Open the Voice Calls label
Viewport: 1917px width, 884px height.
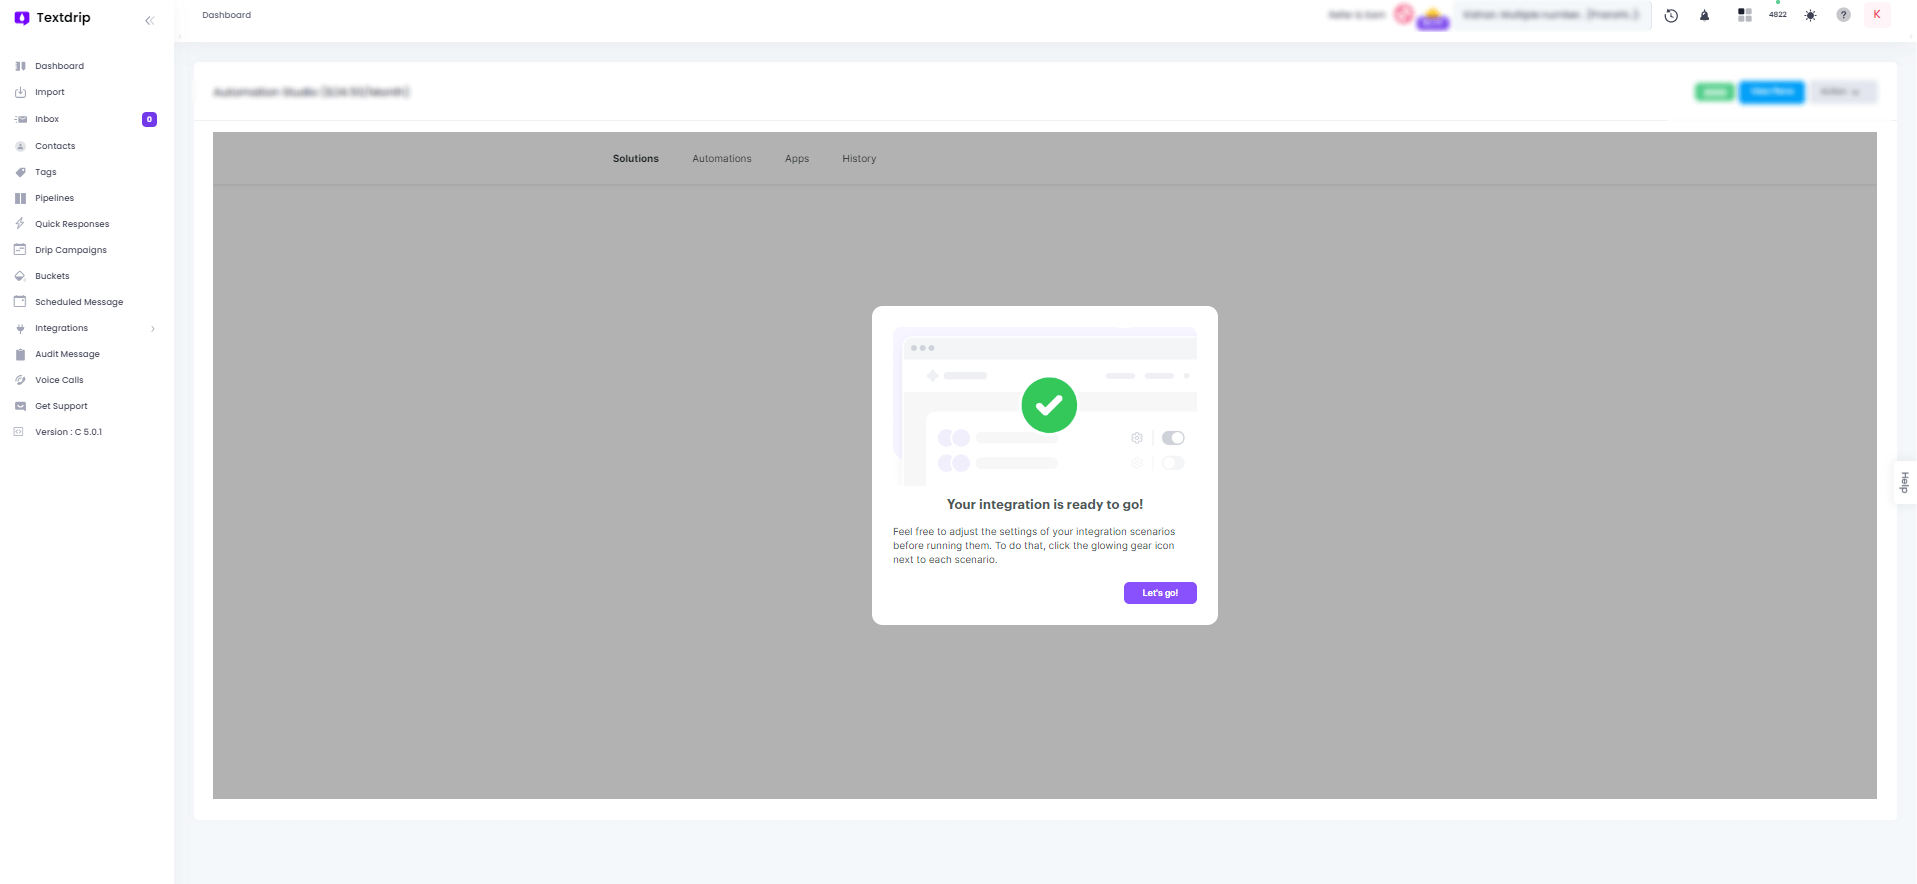coord(59,380)
